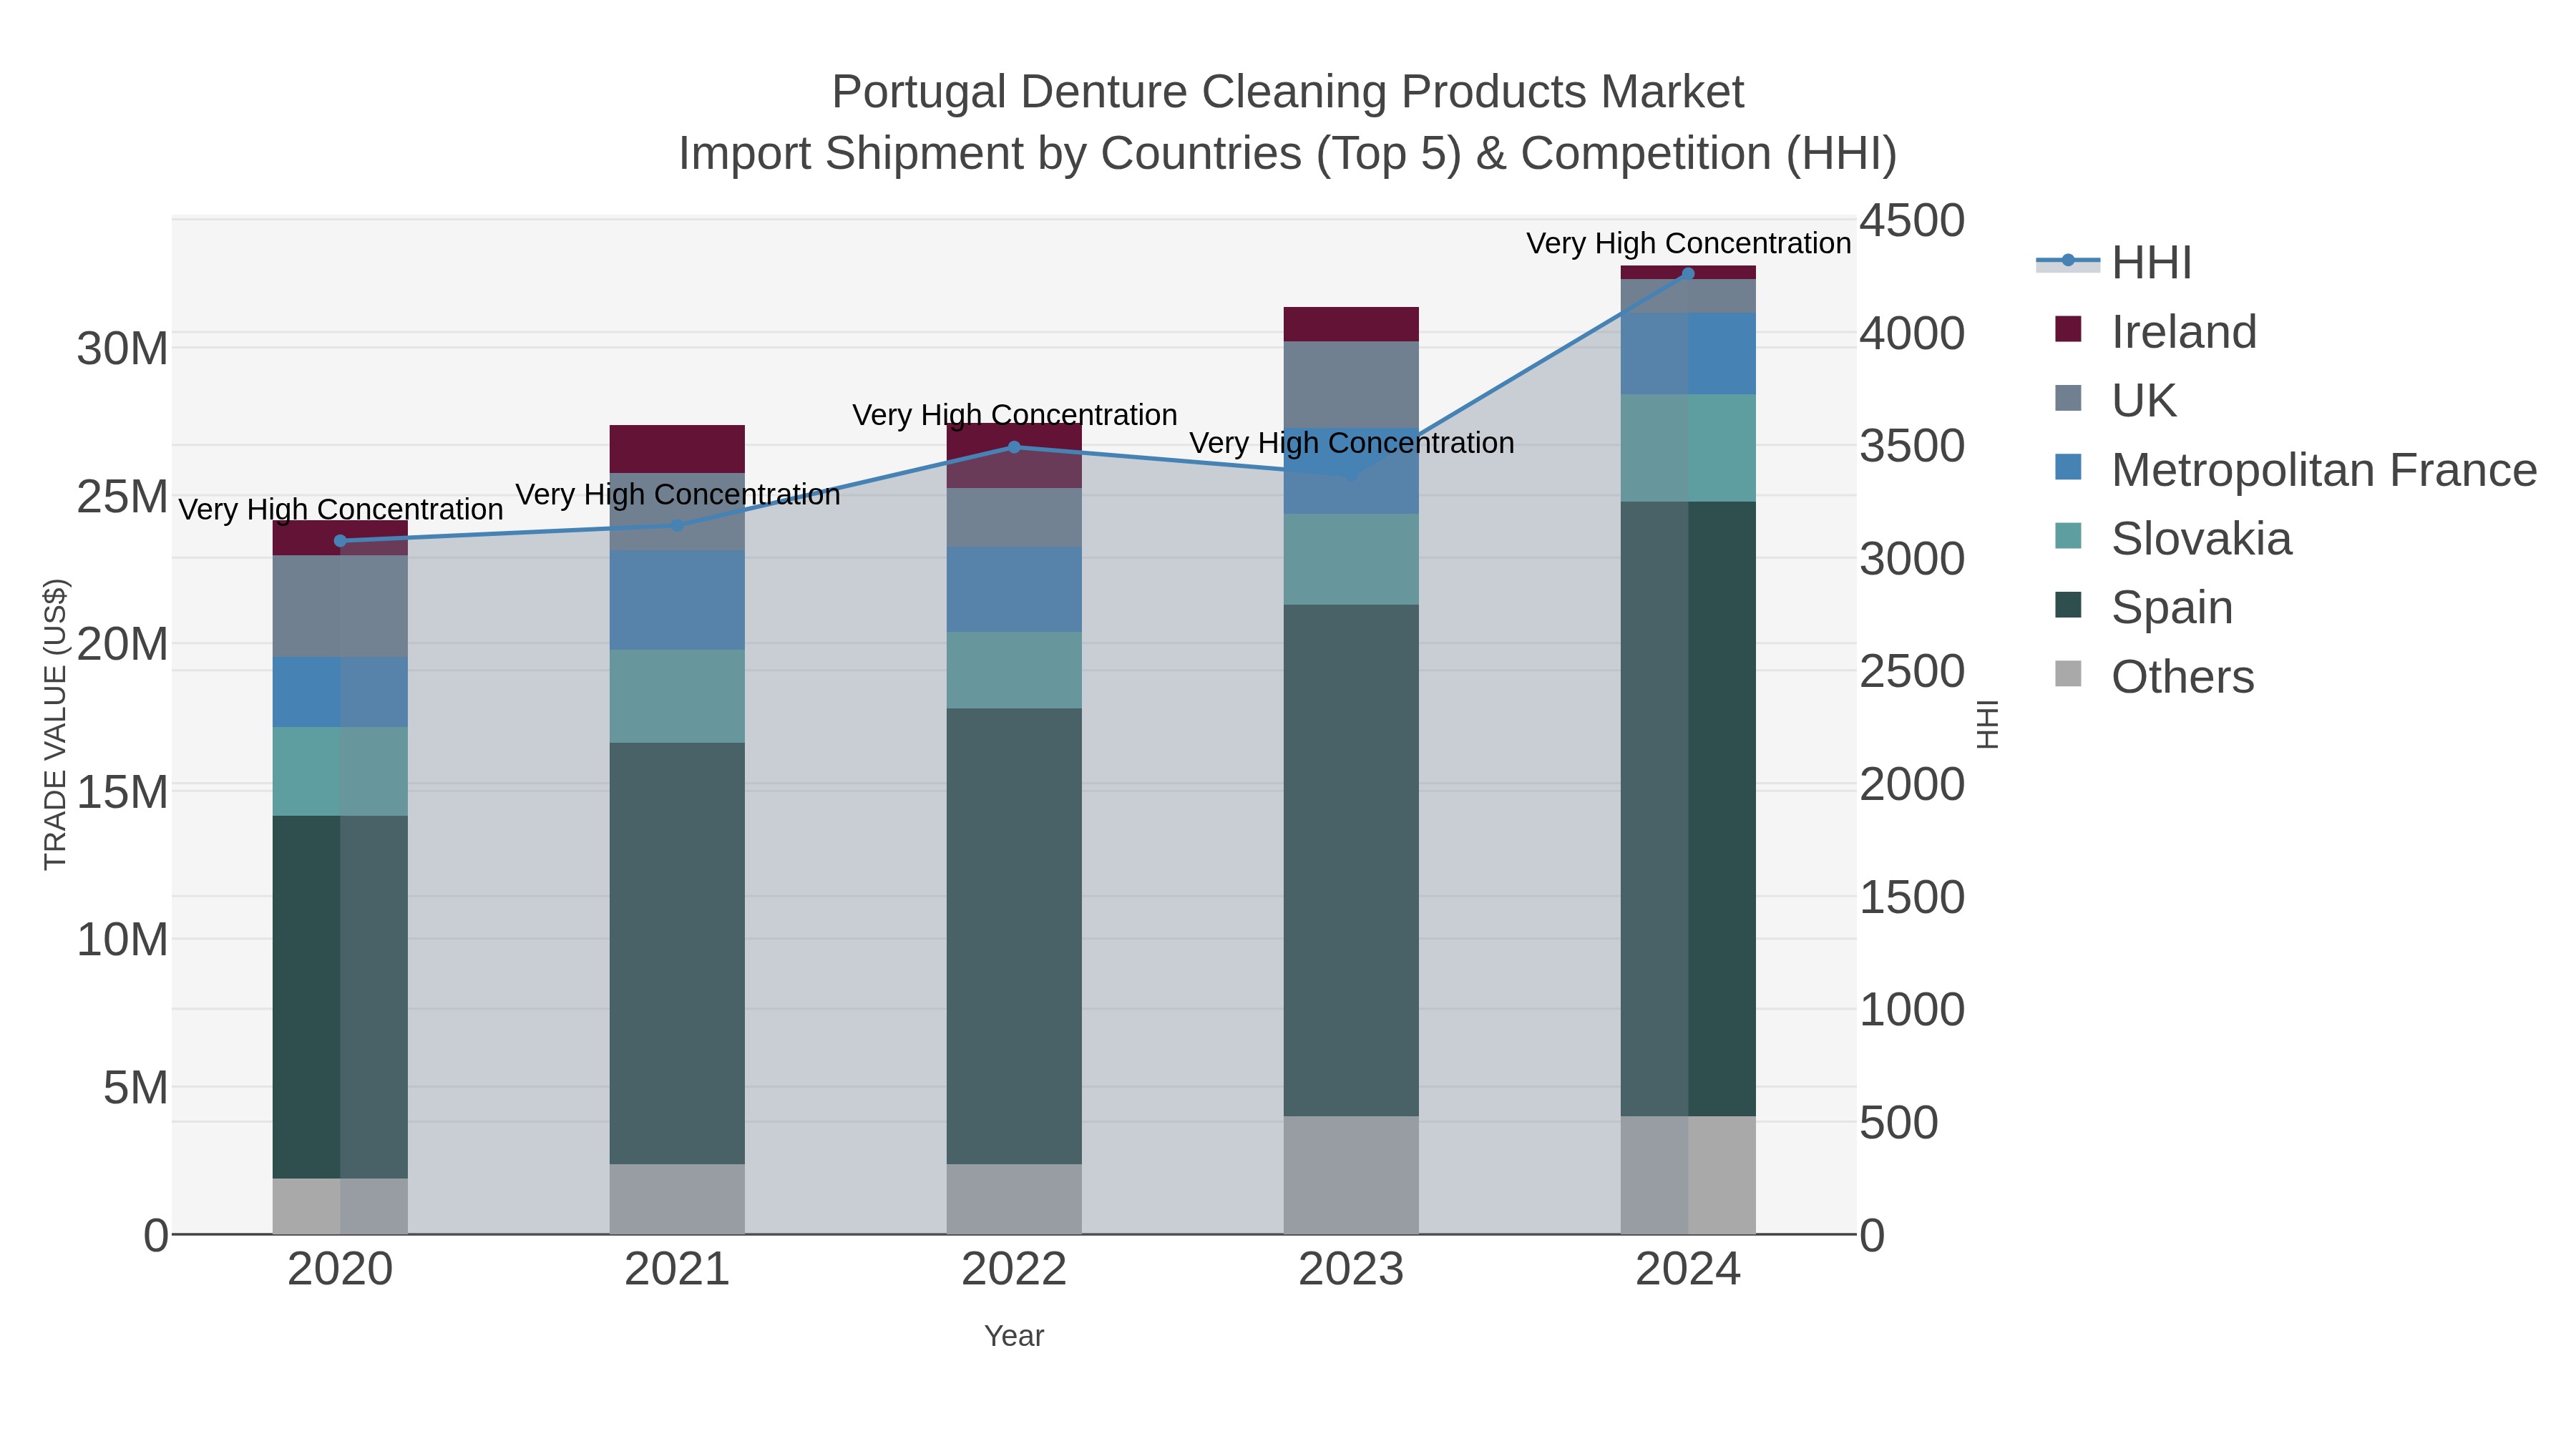The height and width of the screenshot is (1449, 2576).
Task: Click the Slovakia segment of the 2021 bar
Action: [677, 696]
